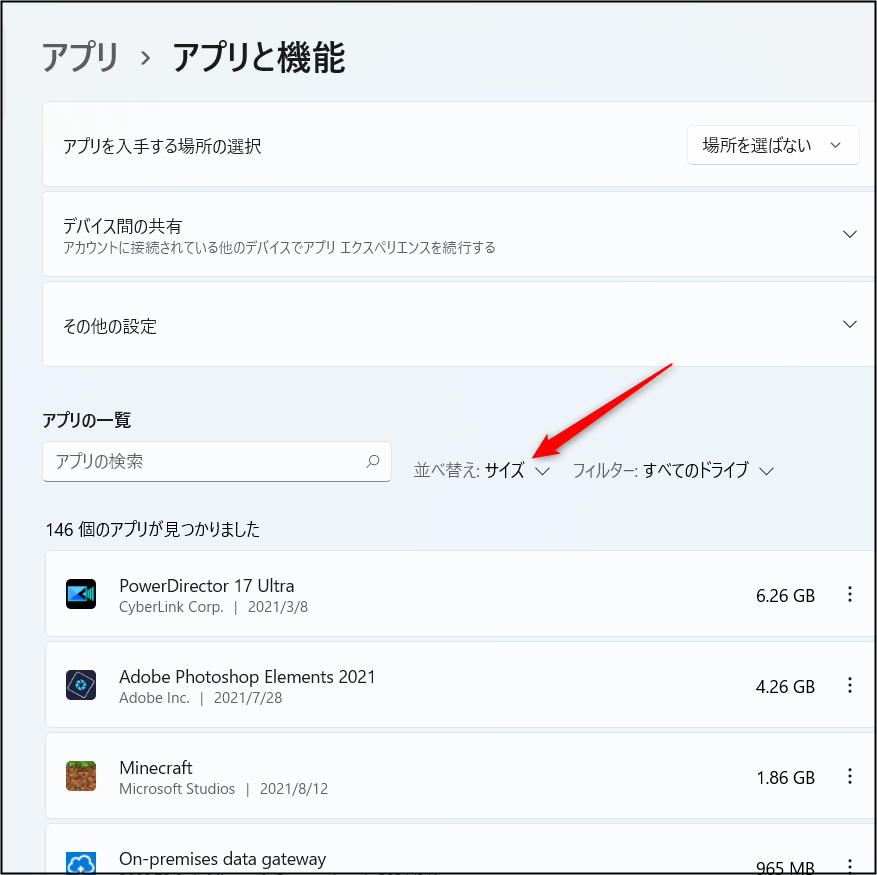
Task: Select the PowerDirector 17 Ultra entry name
Action: coord(206,586)
